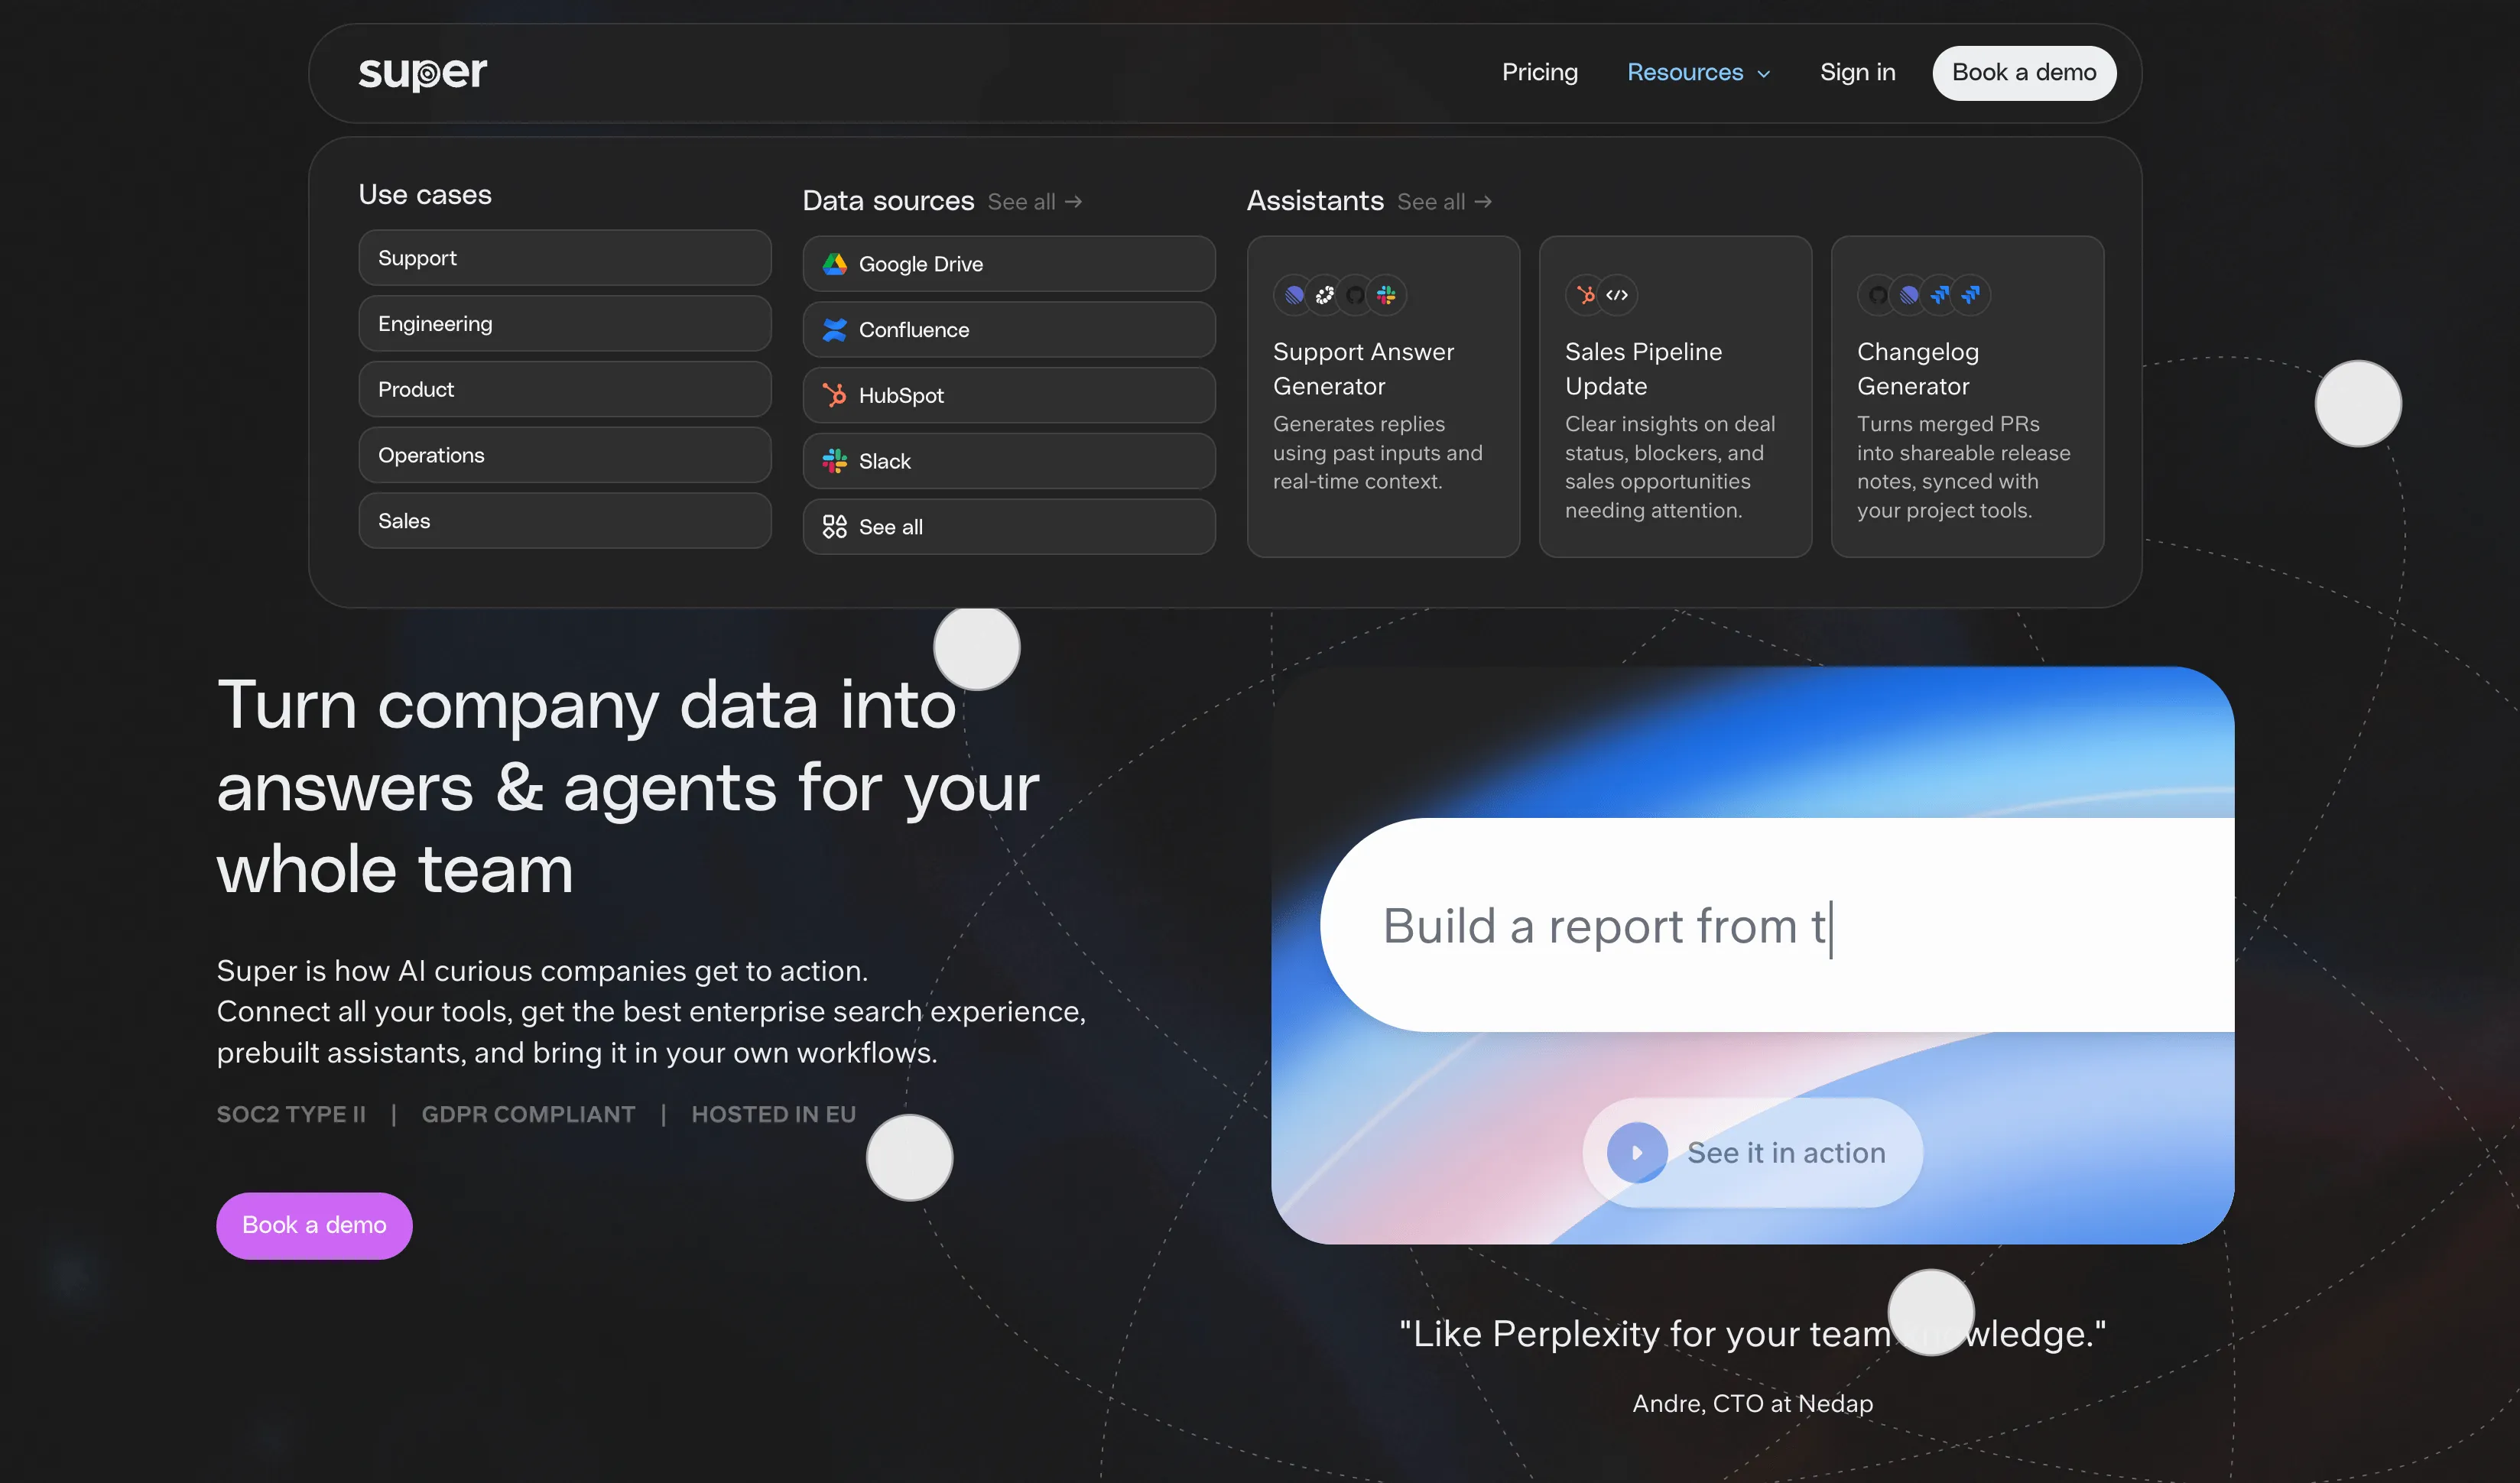The image size is (2520, 1483).
Task: Open the Confluence data source icon
Action: (834, 330)
